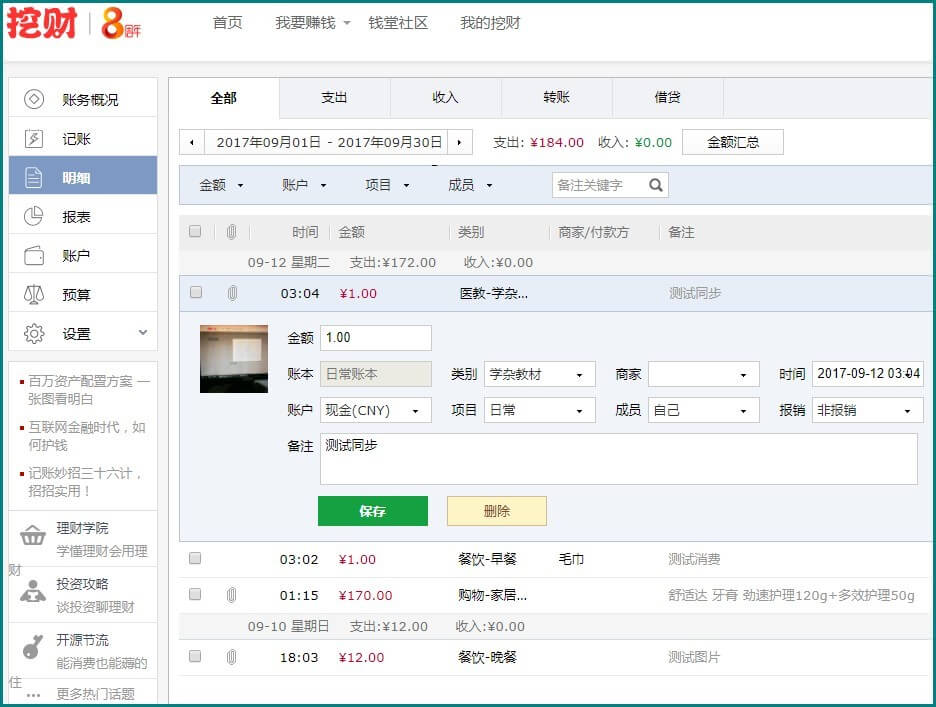The height and width of the screenshot is (707, 936).
Task: Switch to the 支出 tab
Action: pos(334,98)
